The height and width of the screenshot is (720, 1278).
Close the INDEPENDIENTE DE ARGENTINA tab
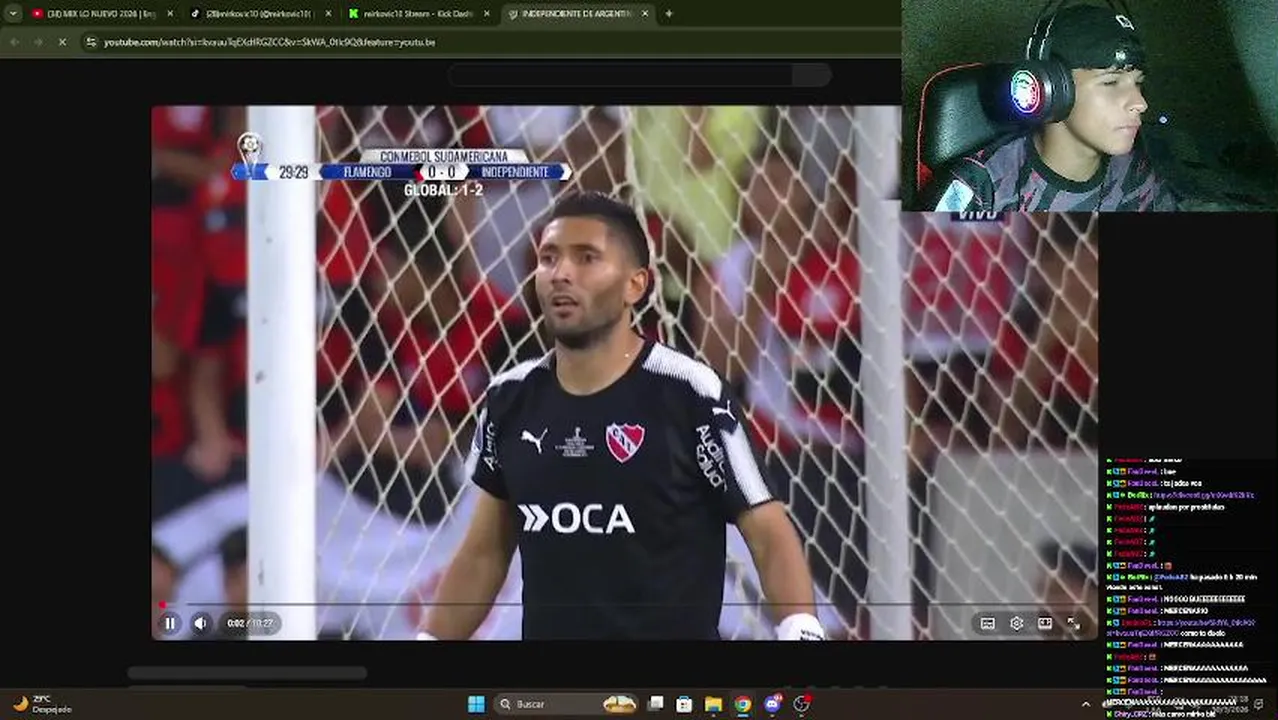[645, 14]
